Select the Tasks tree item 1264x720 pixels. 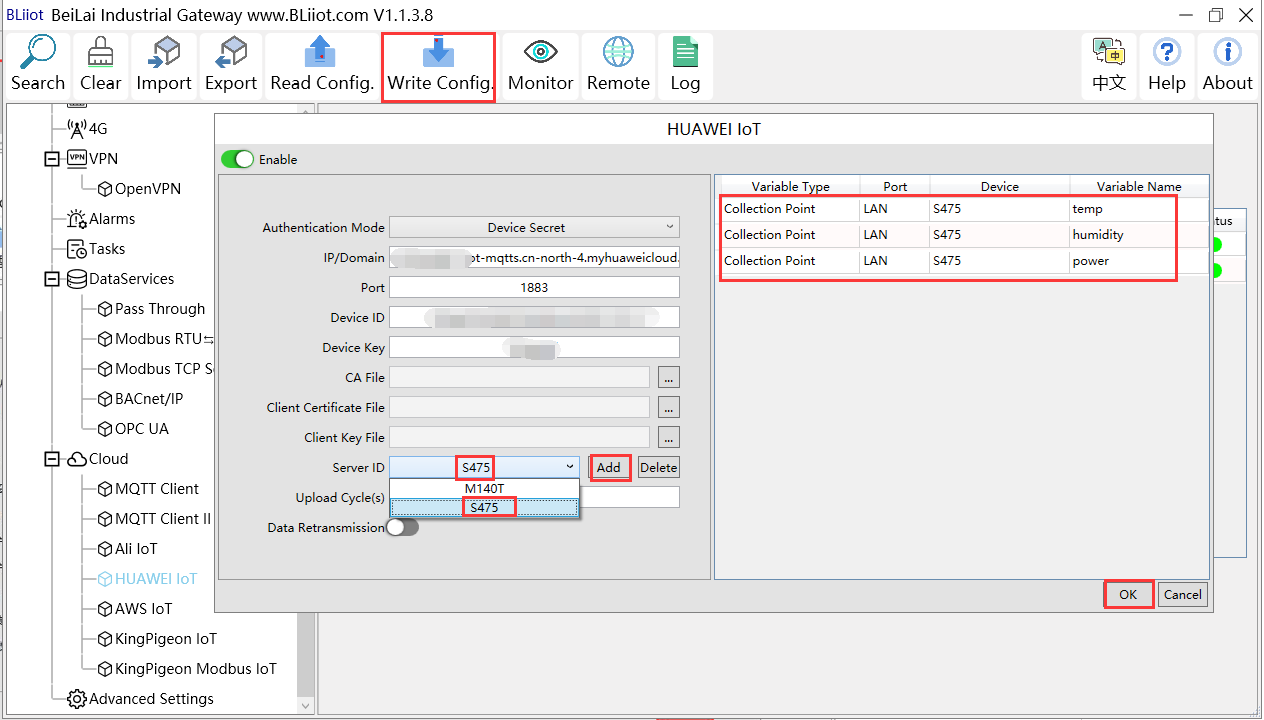click(x=96, y=249)
